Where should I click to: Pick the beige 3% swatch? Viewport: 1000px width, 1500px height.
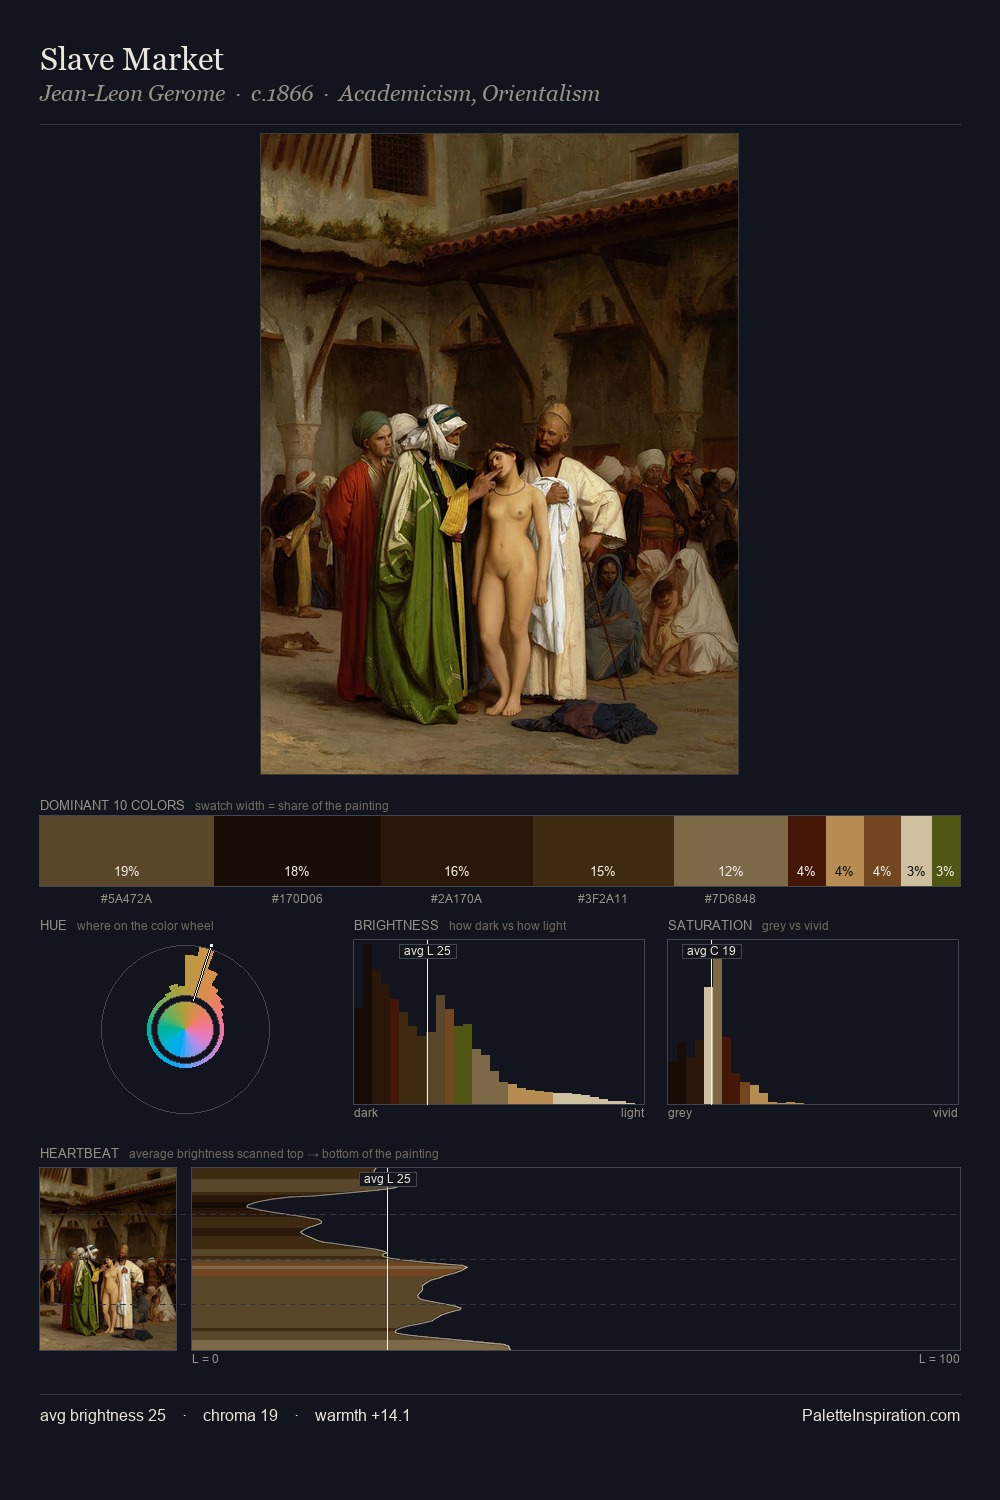tap(916, 851)
